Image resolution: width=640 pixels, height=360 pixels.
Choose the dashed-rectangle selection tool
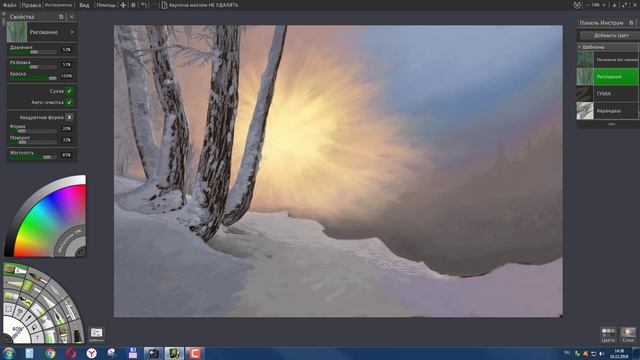coord(8,309)
